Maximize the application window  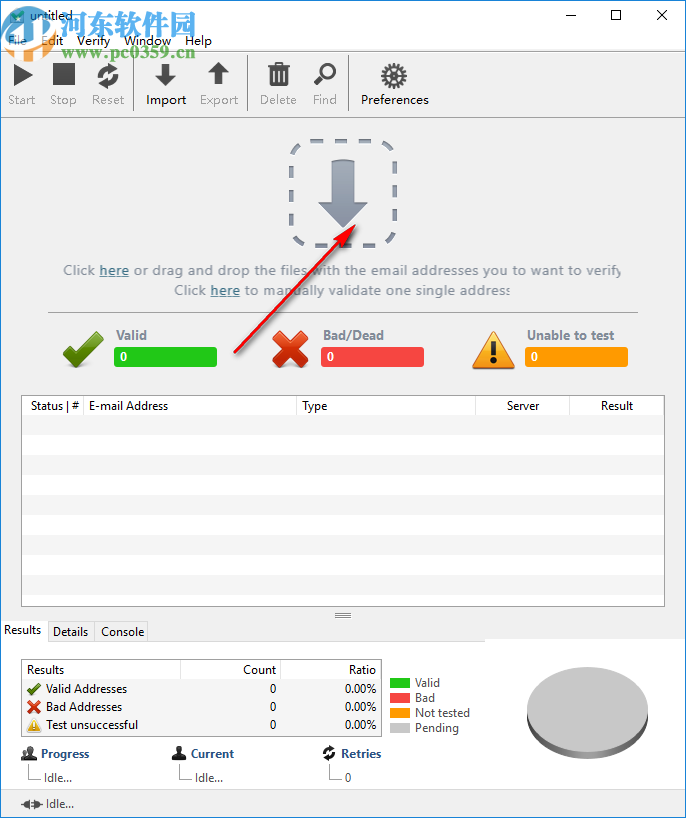(616, 15)
